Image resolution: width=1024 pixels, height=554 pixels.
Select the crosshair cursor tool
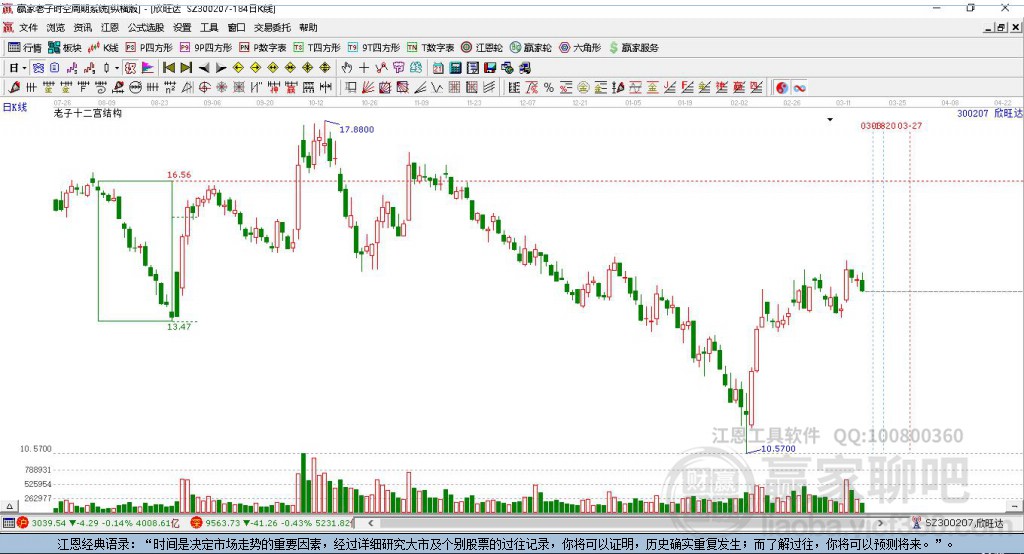(x=364, y=68)
